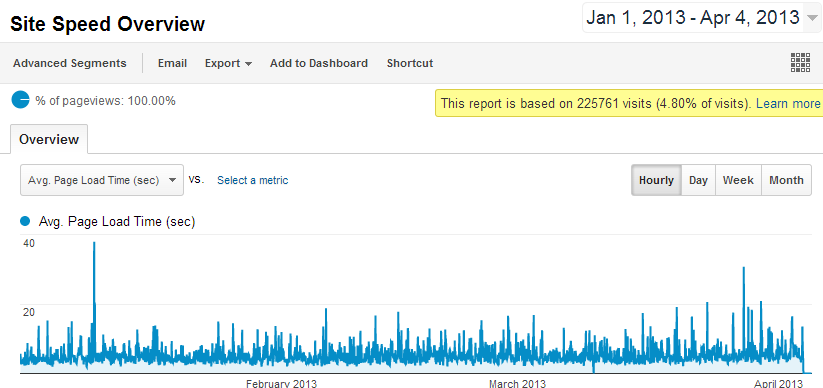Click the 40 y-axis label
The height and width of the screenshot is (388, 823).
(28, 243)
